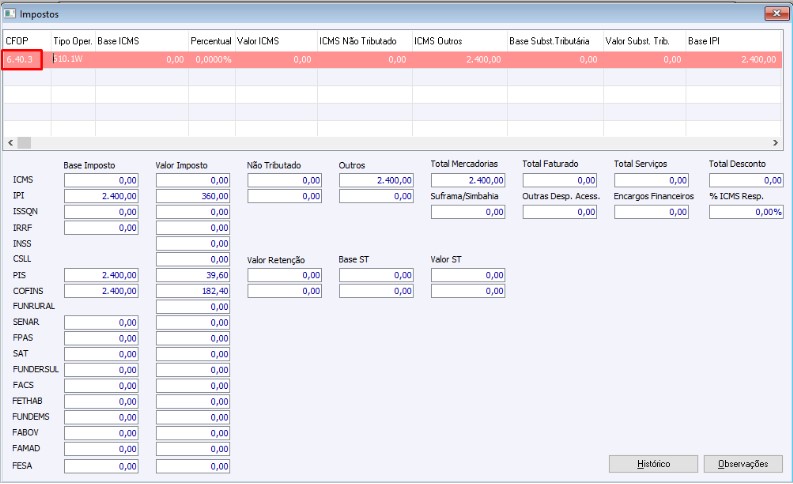Viewport: 793px width, 484px height.
Task: Focus the IRRF Valor Imposto field
Action: (x=193, y=228)
